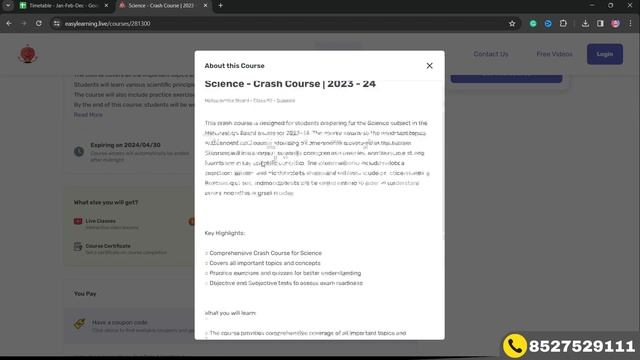Click the clock icon beside Expiring date
The height and width of the screenshot is (360, 640).
[x=79, y=151]
